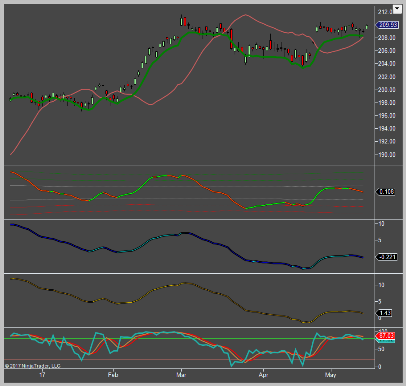The width and height of the screenshot is (406, 386).
Task: Click the May date label
Action: tap(331, 375)
